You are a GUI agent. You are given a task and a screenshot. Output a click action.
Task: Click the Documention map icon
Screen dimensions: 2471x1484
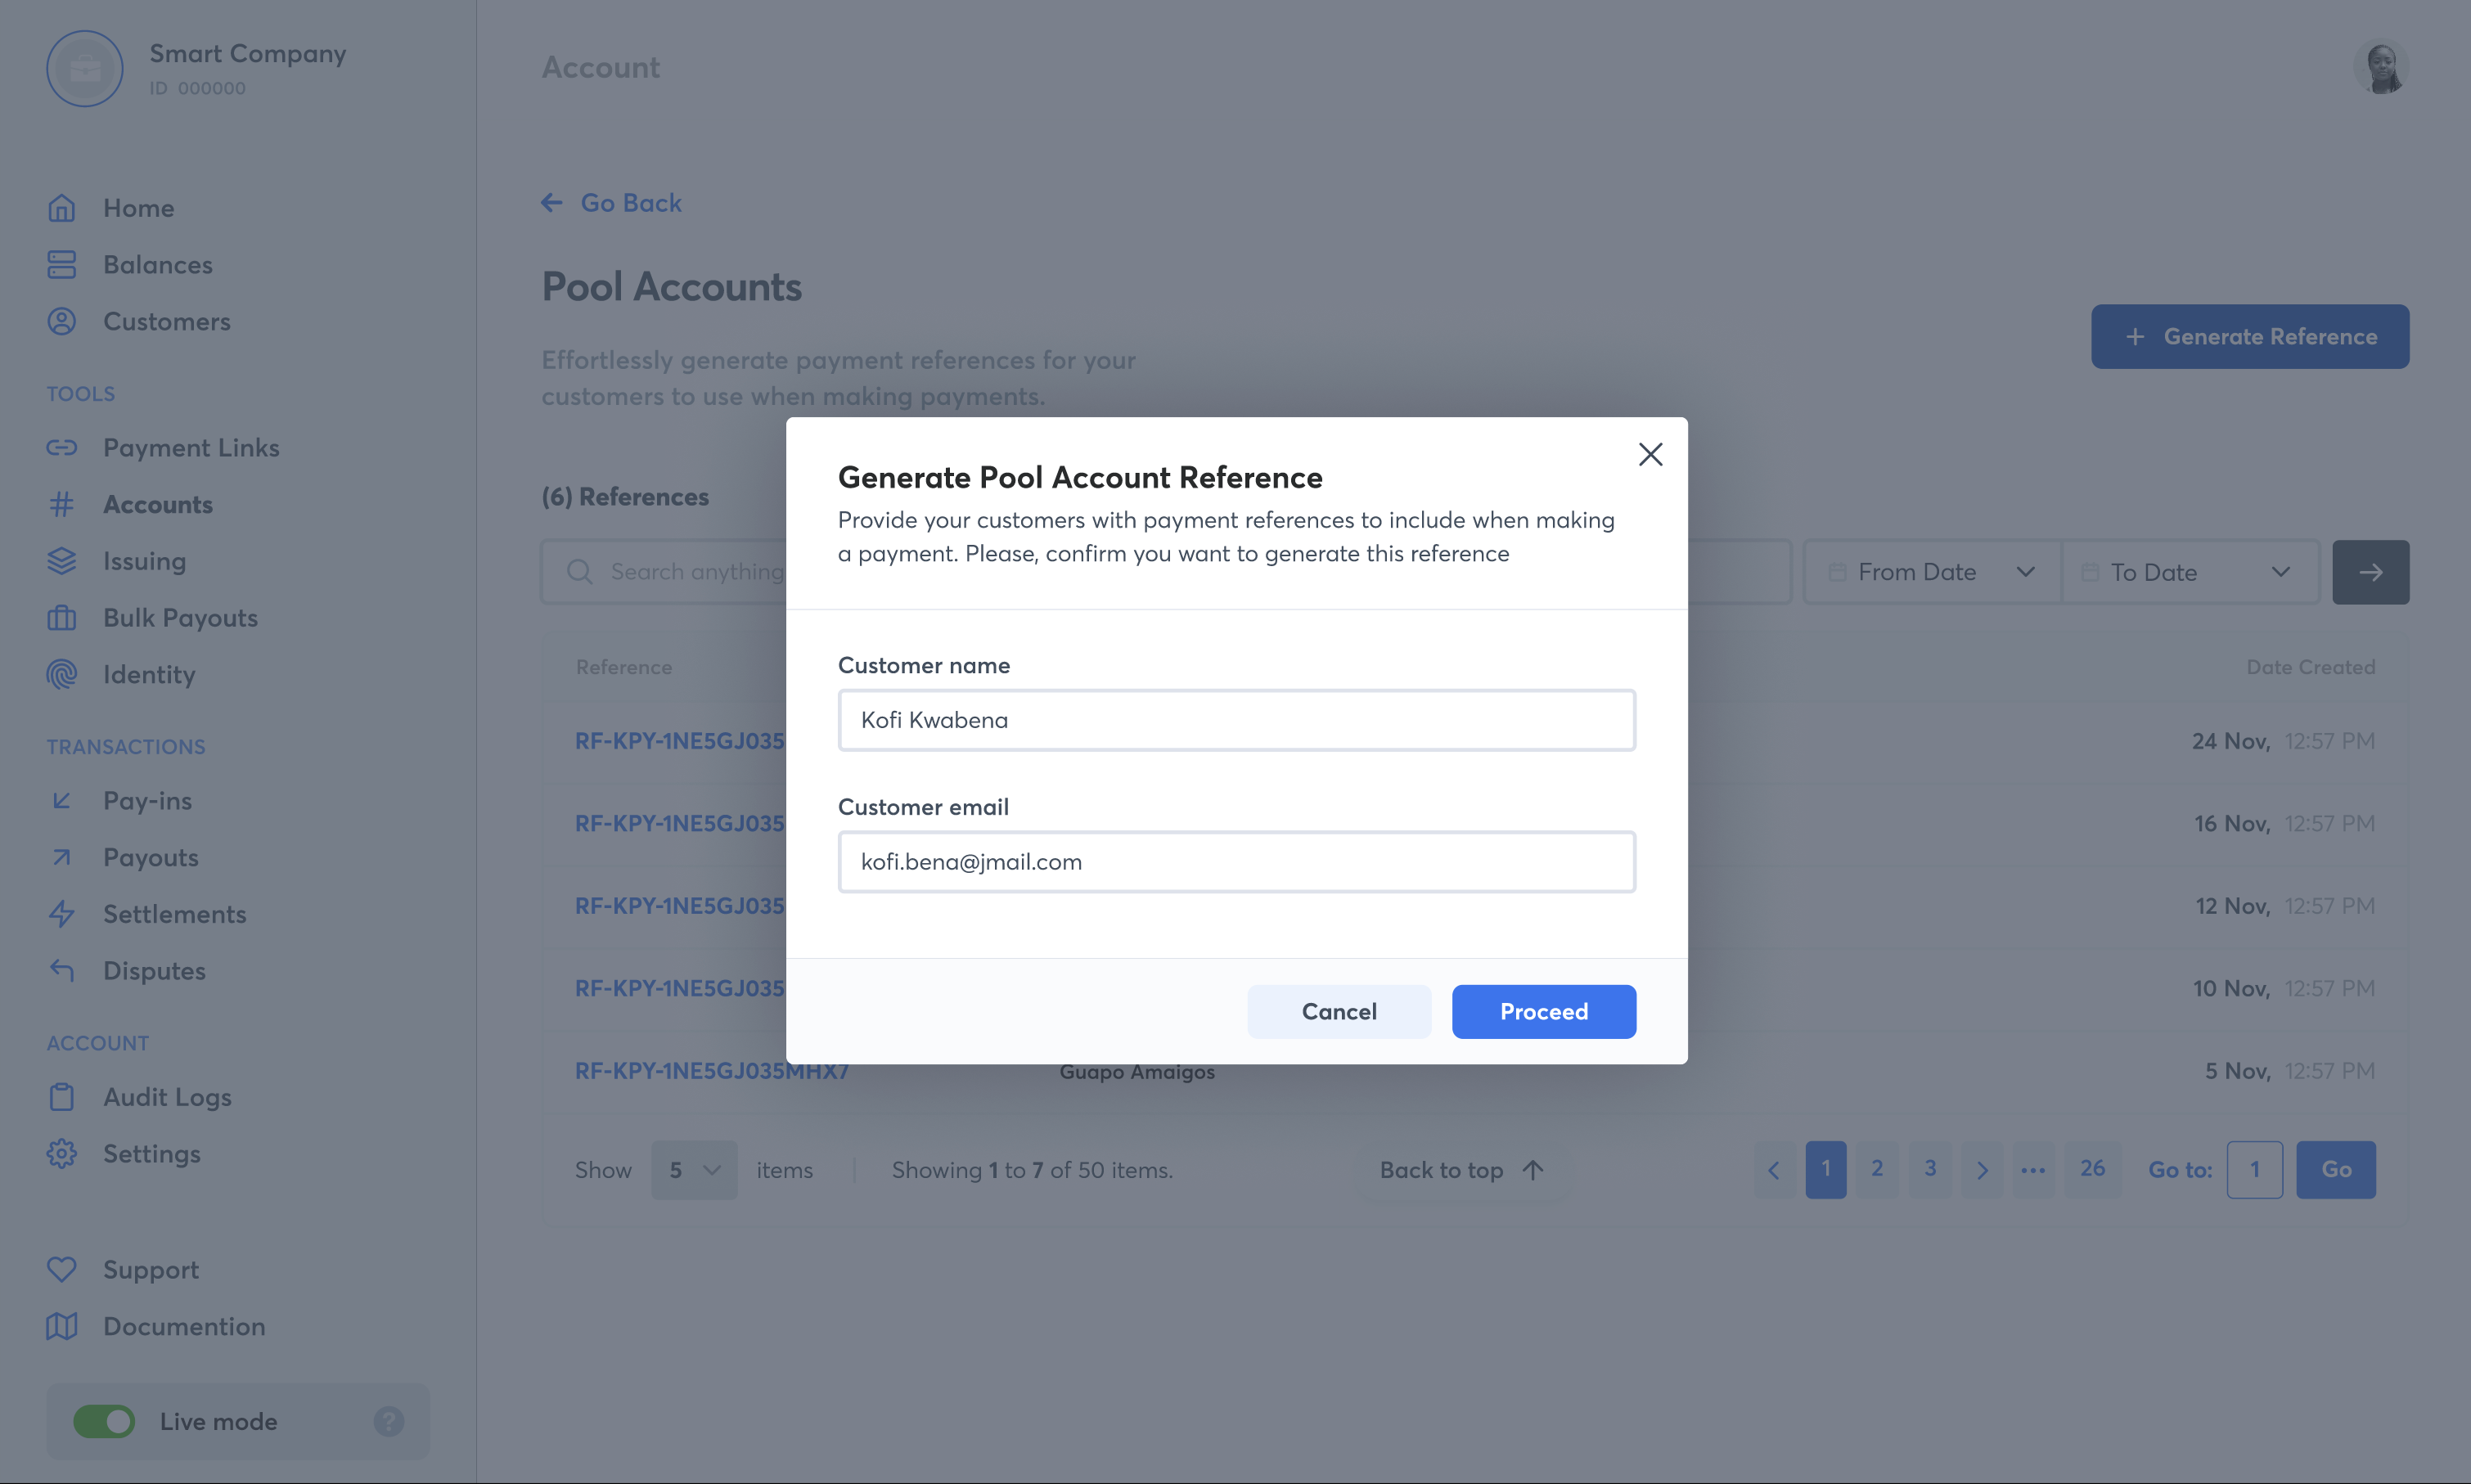click(62, 1327)
